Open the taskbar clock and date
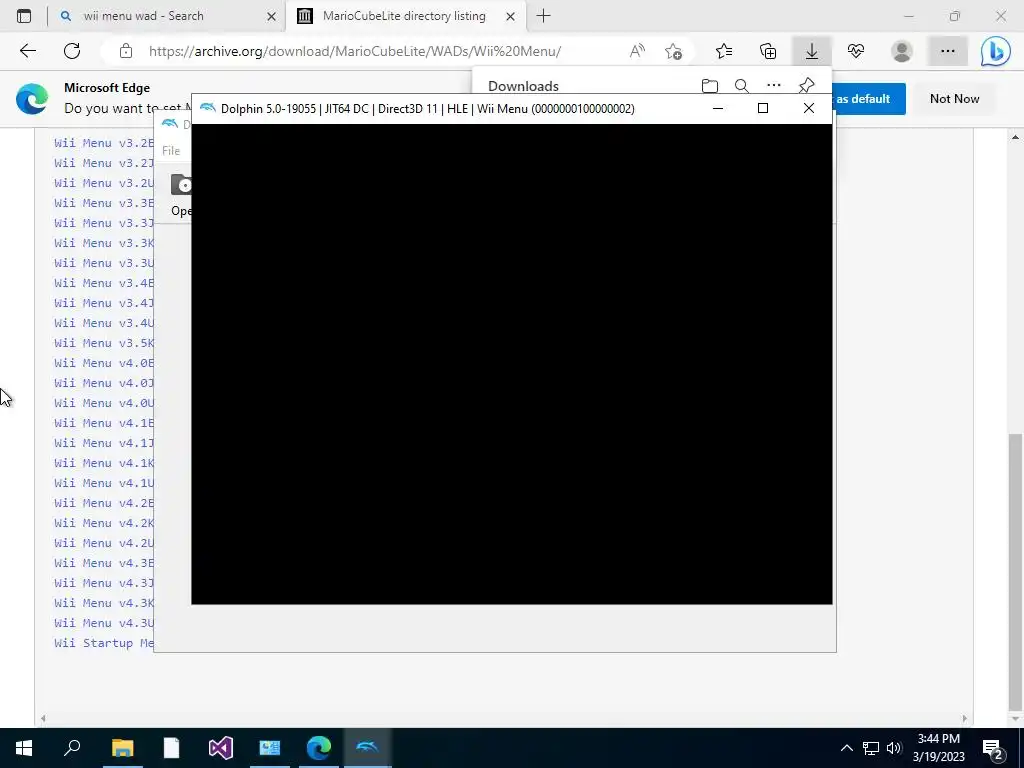Image resolution: width=1024 pixels, height=768 pixels. pyautogui.click(x=938, y=748)
